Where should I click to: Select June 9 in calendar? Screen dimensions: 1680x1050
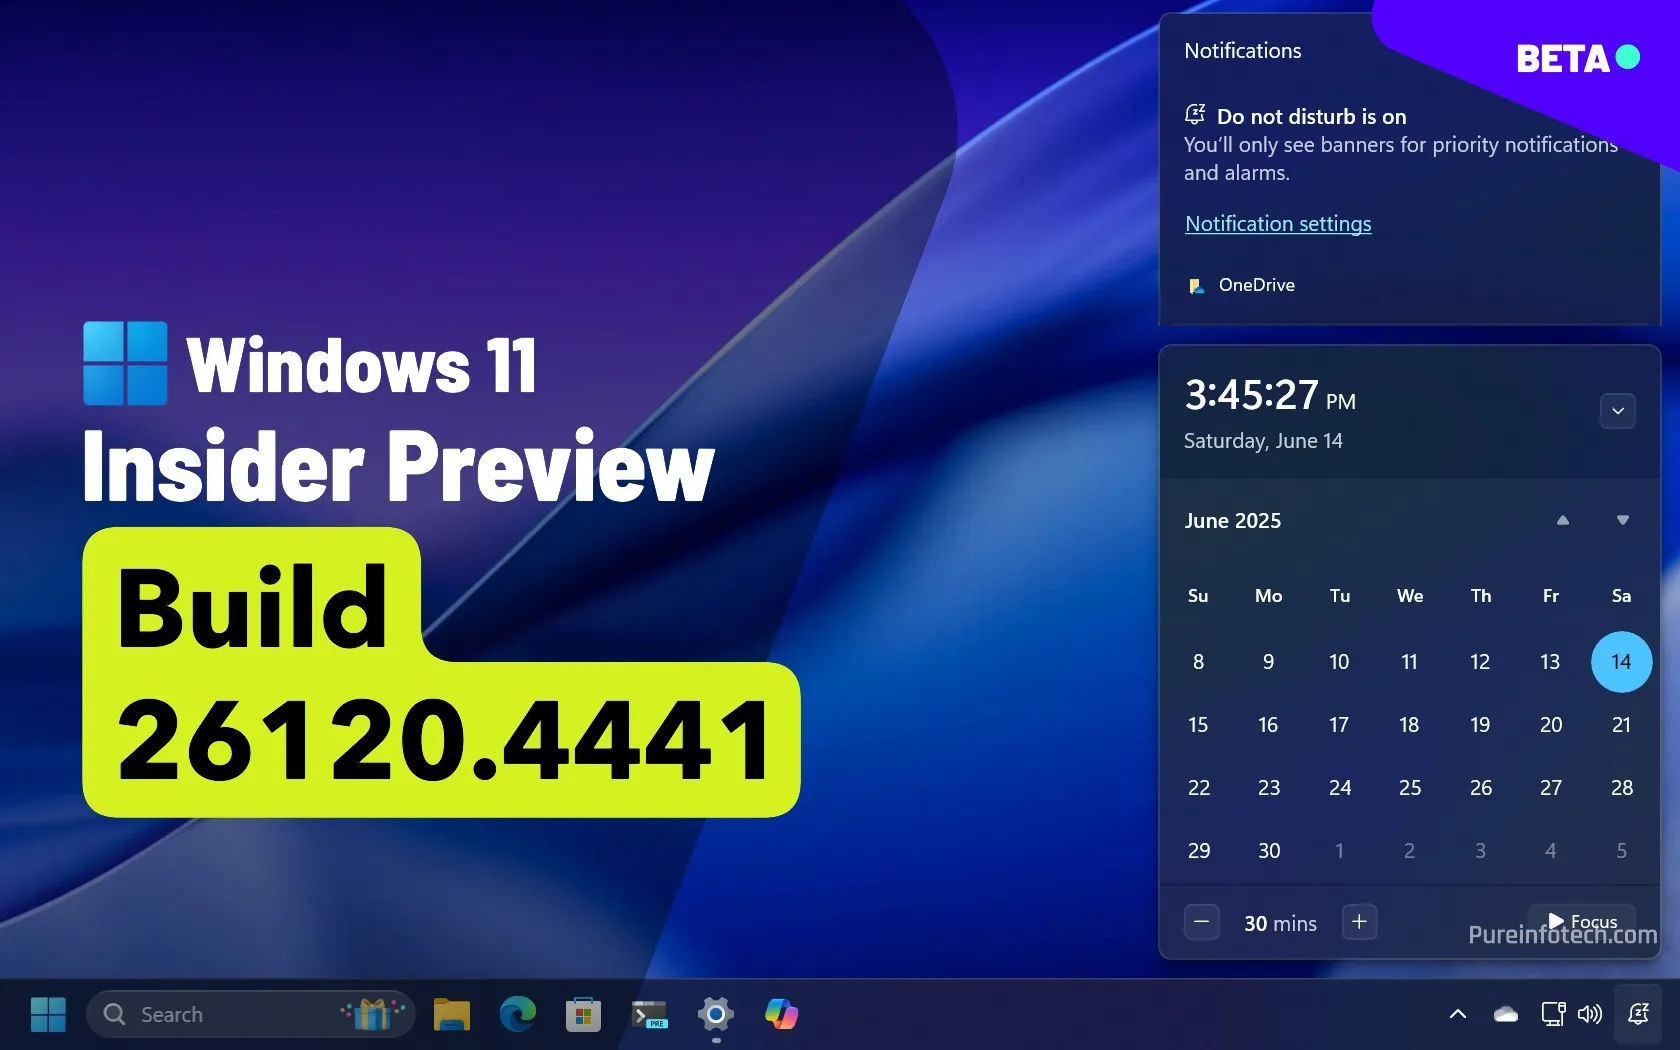point(1269,662)
